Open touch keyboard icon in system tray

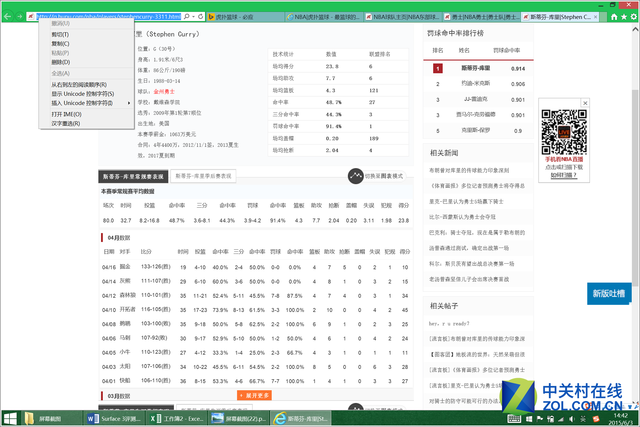(514, 418)
